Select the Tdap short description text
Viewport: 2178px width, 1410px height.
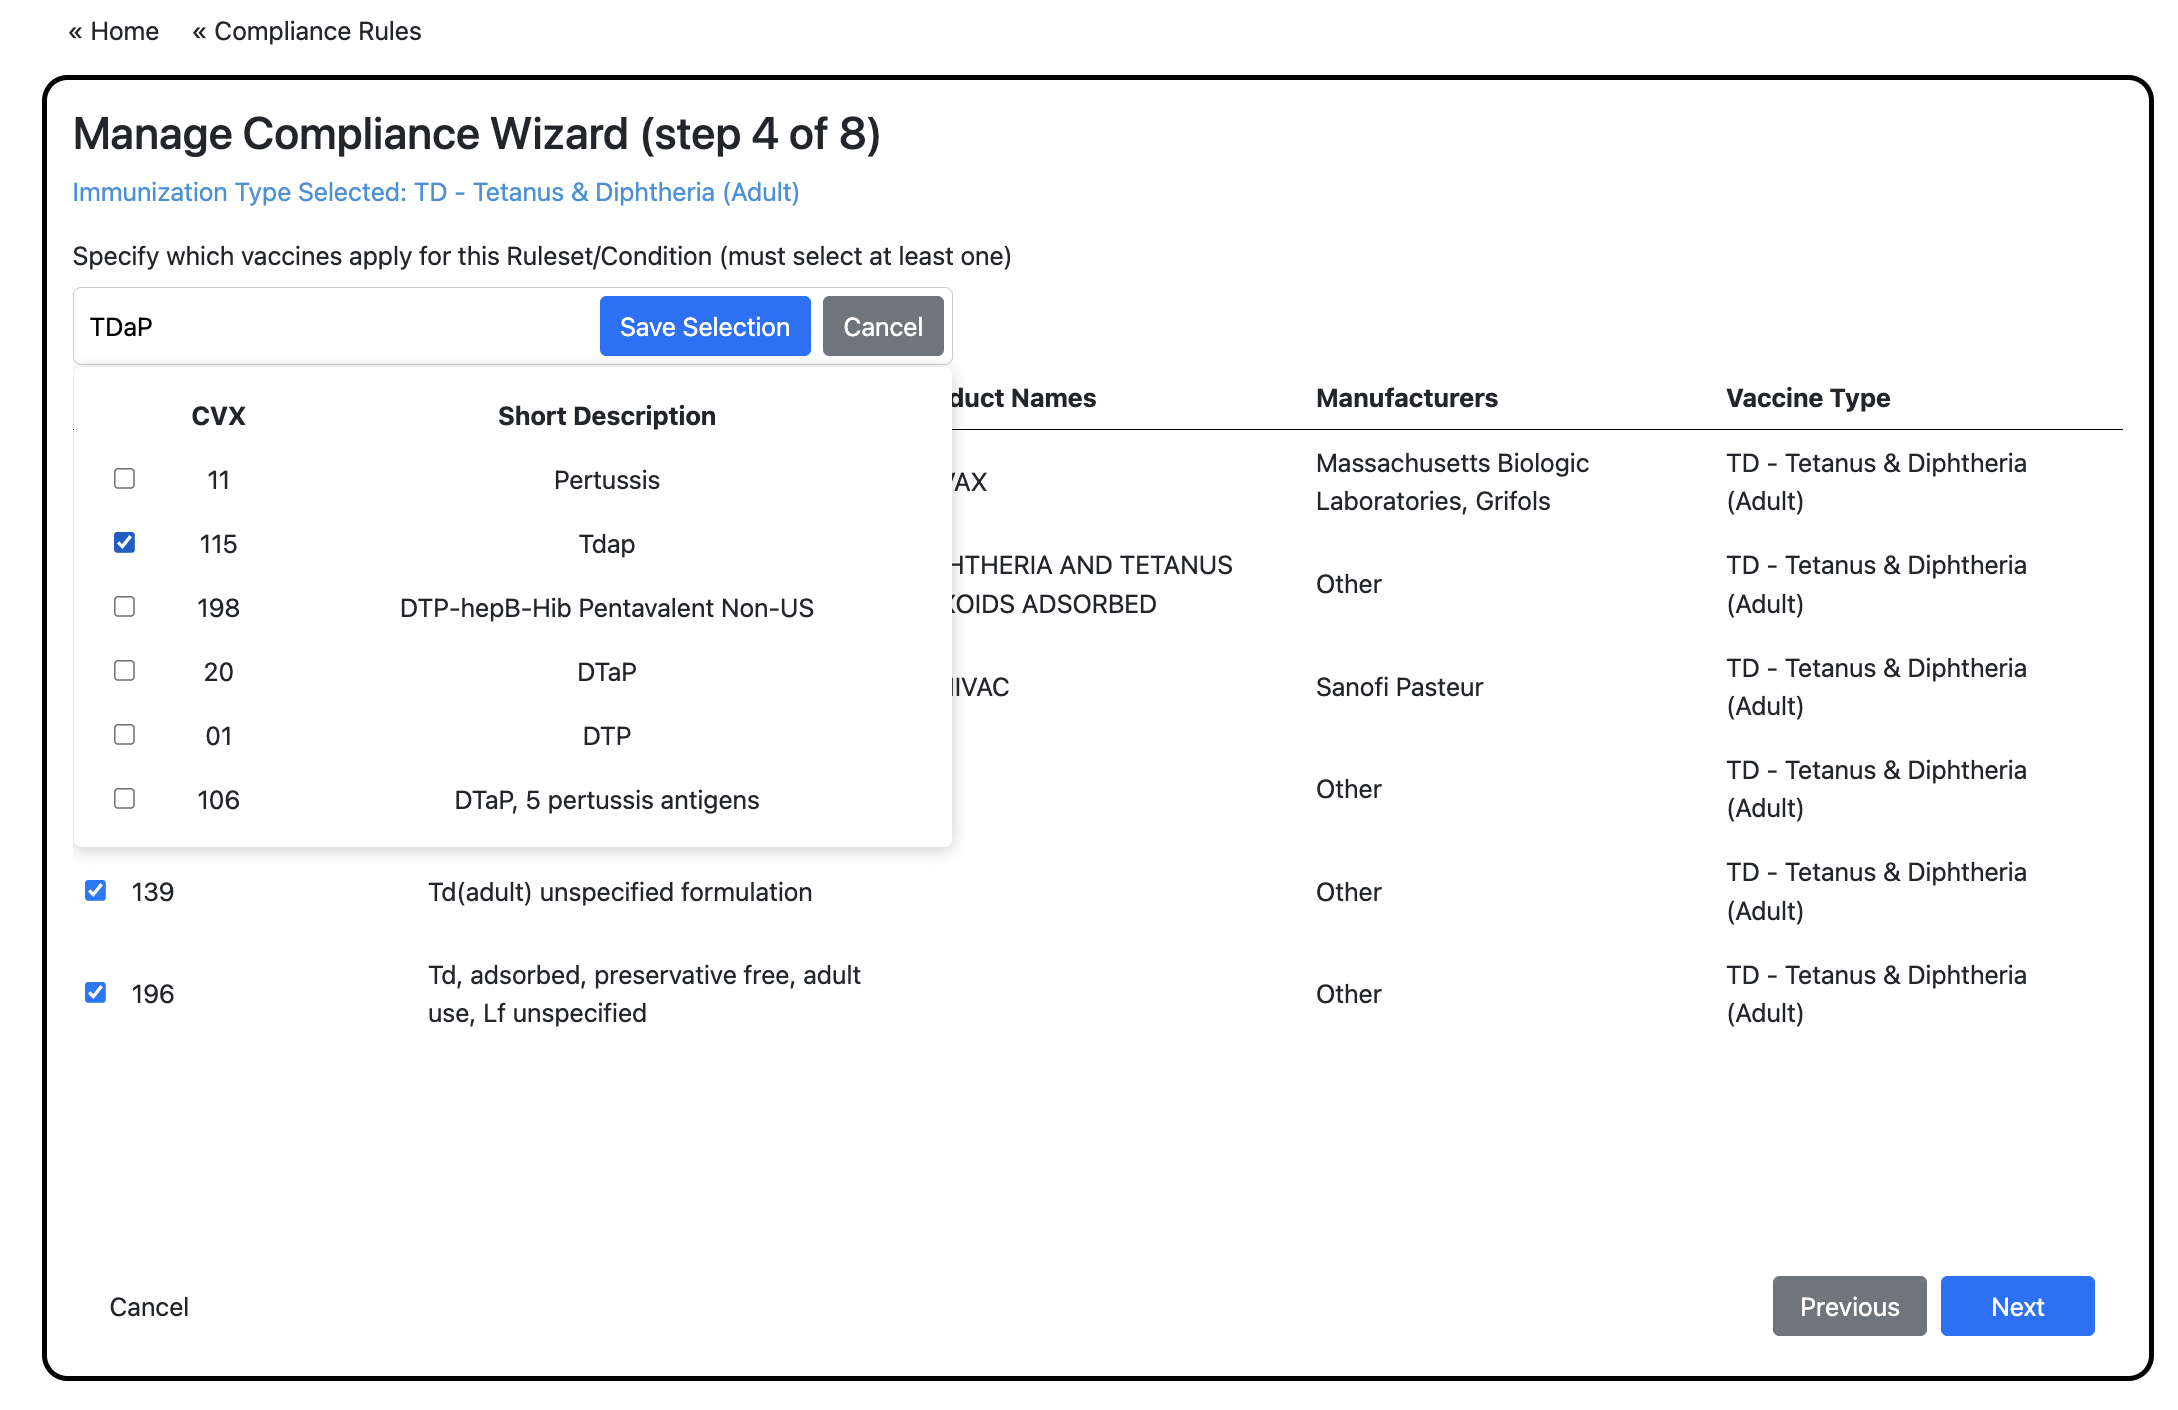(606, 544)
